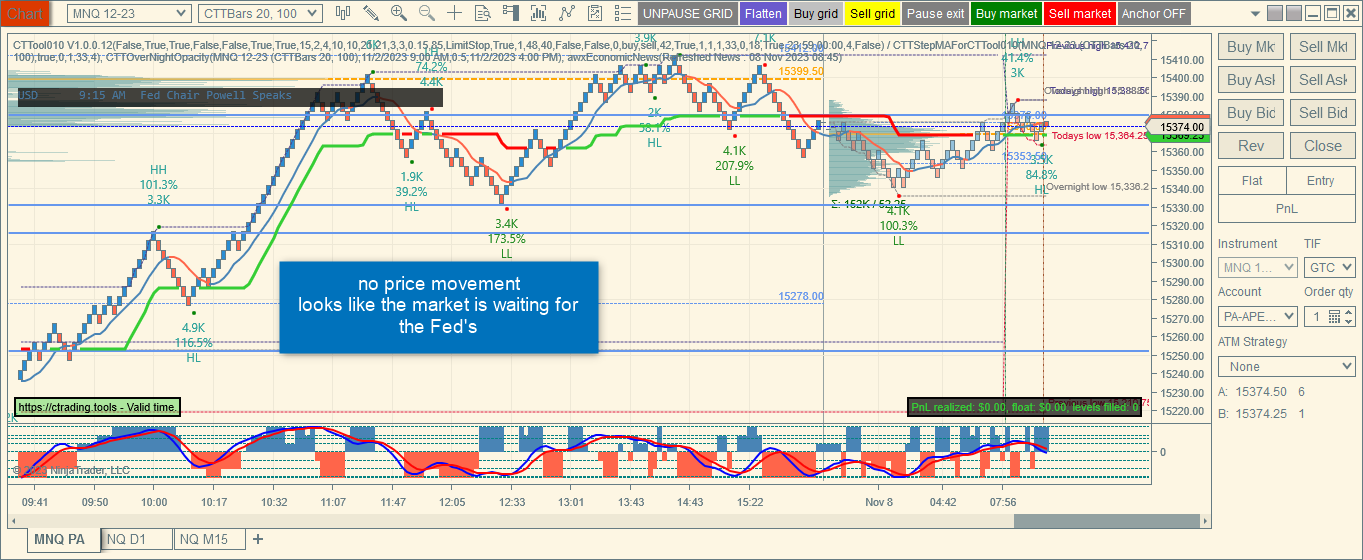Open the trade performance icon in toolbar
Screen dimensions: 1363x560
click(595, 13)
